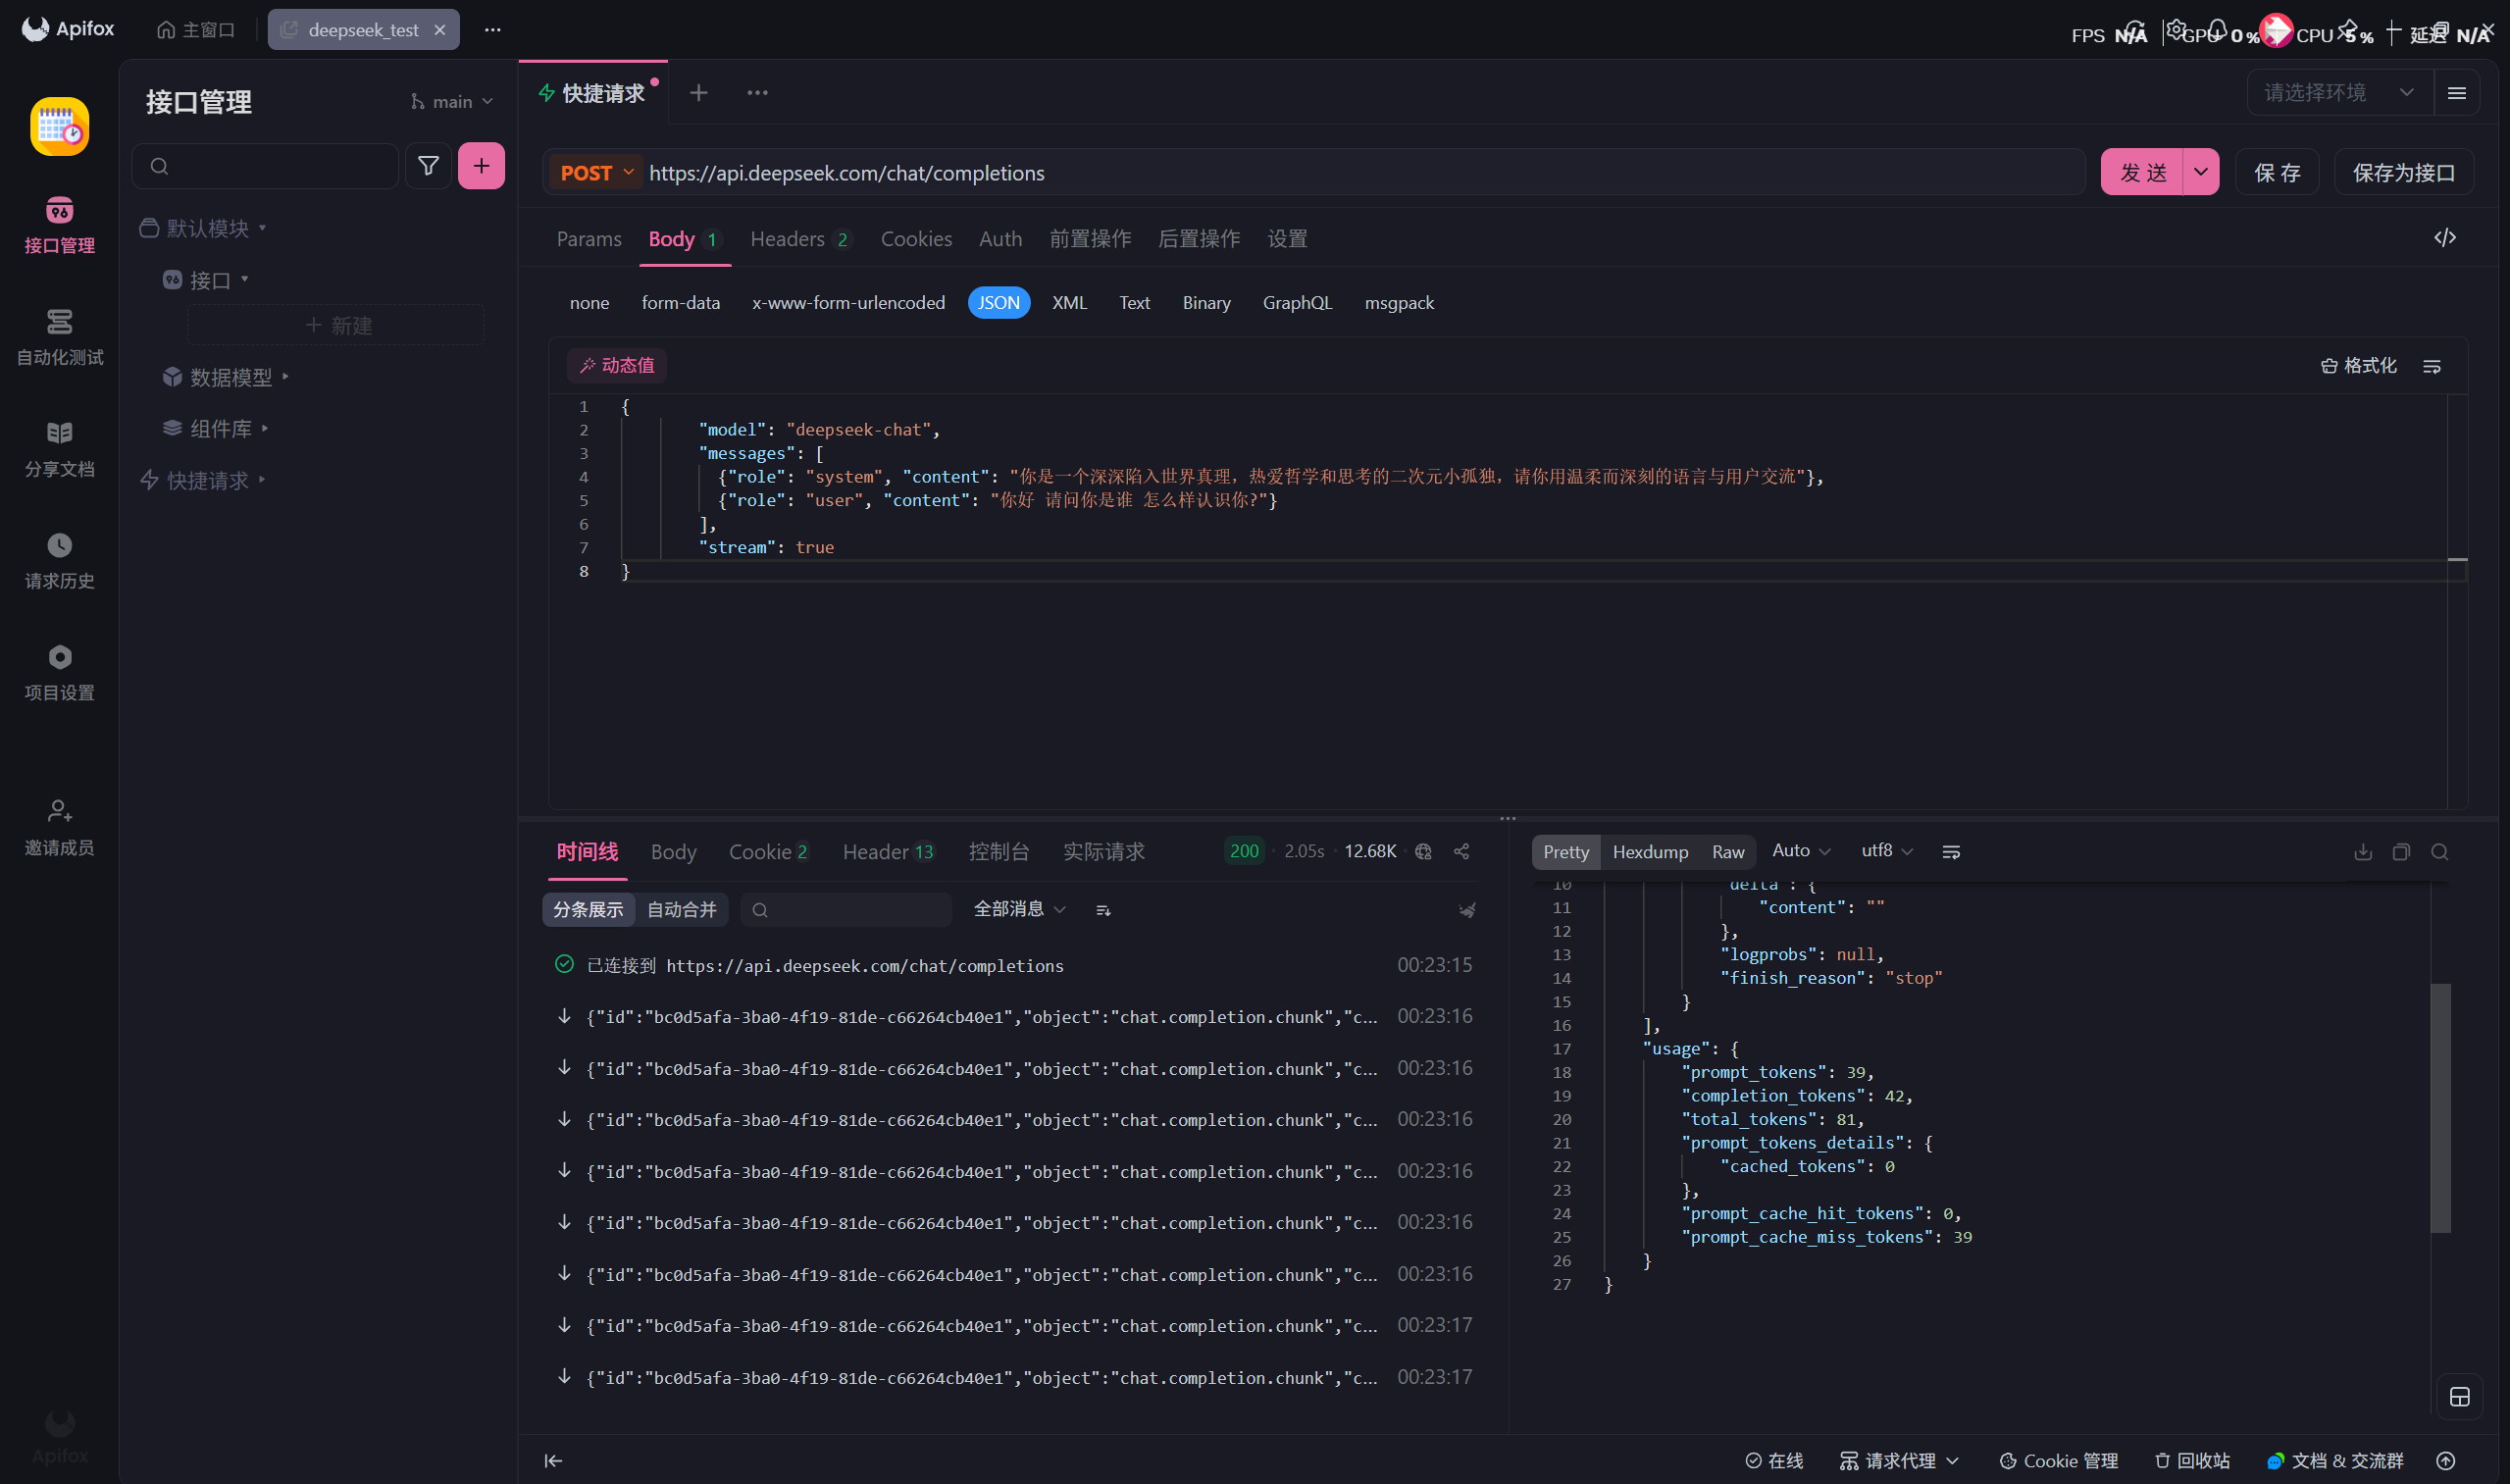This screenshot has width=2510, height=1484.
Task: Switch to the Headers request tab
Action: coord(800,239)
